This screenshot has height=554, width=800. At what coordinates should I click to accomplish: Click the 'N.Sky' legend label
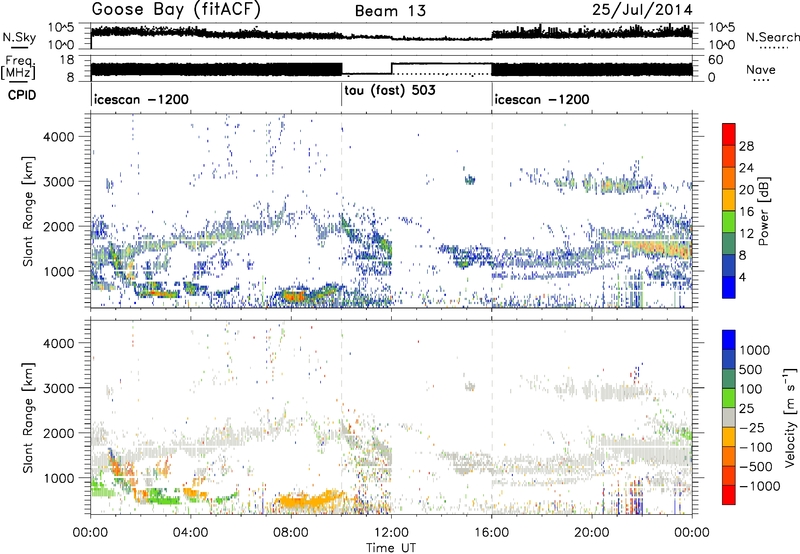click(19, 37)
